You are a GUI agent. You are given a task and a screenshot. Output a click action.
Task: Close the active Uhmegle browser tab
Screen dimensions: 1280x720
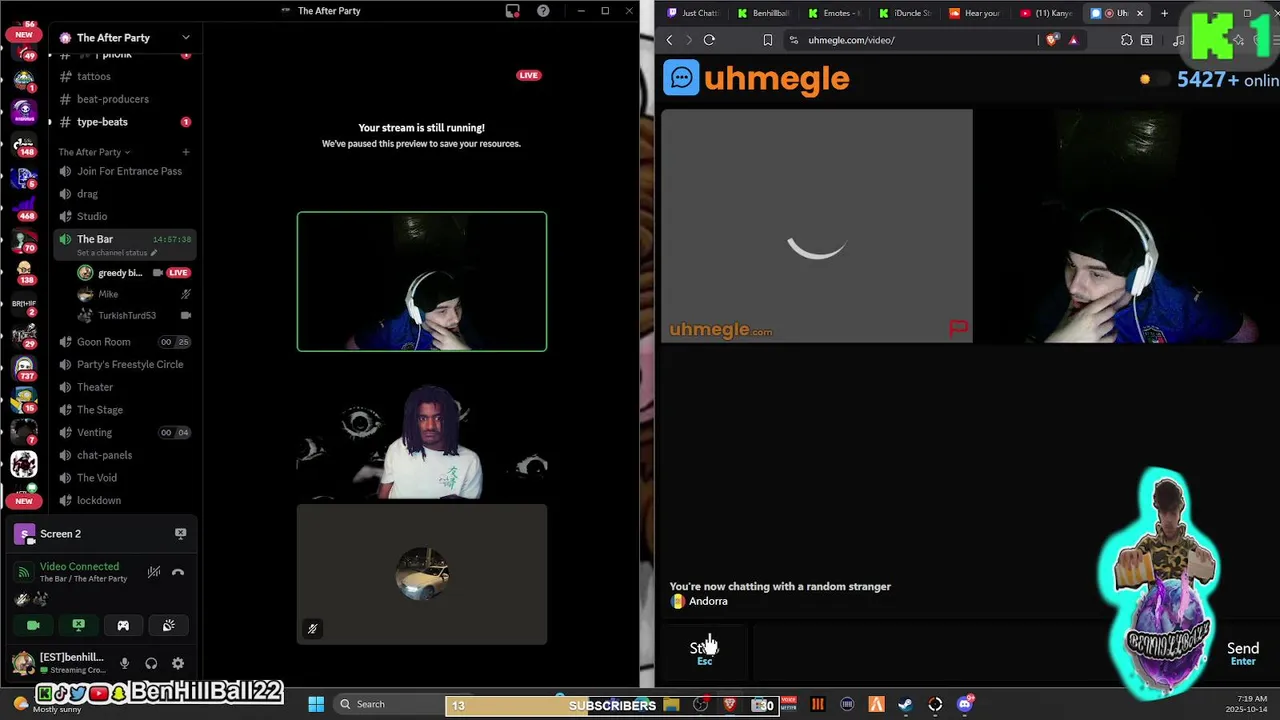click(1138, 13)
